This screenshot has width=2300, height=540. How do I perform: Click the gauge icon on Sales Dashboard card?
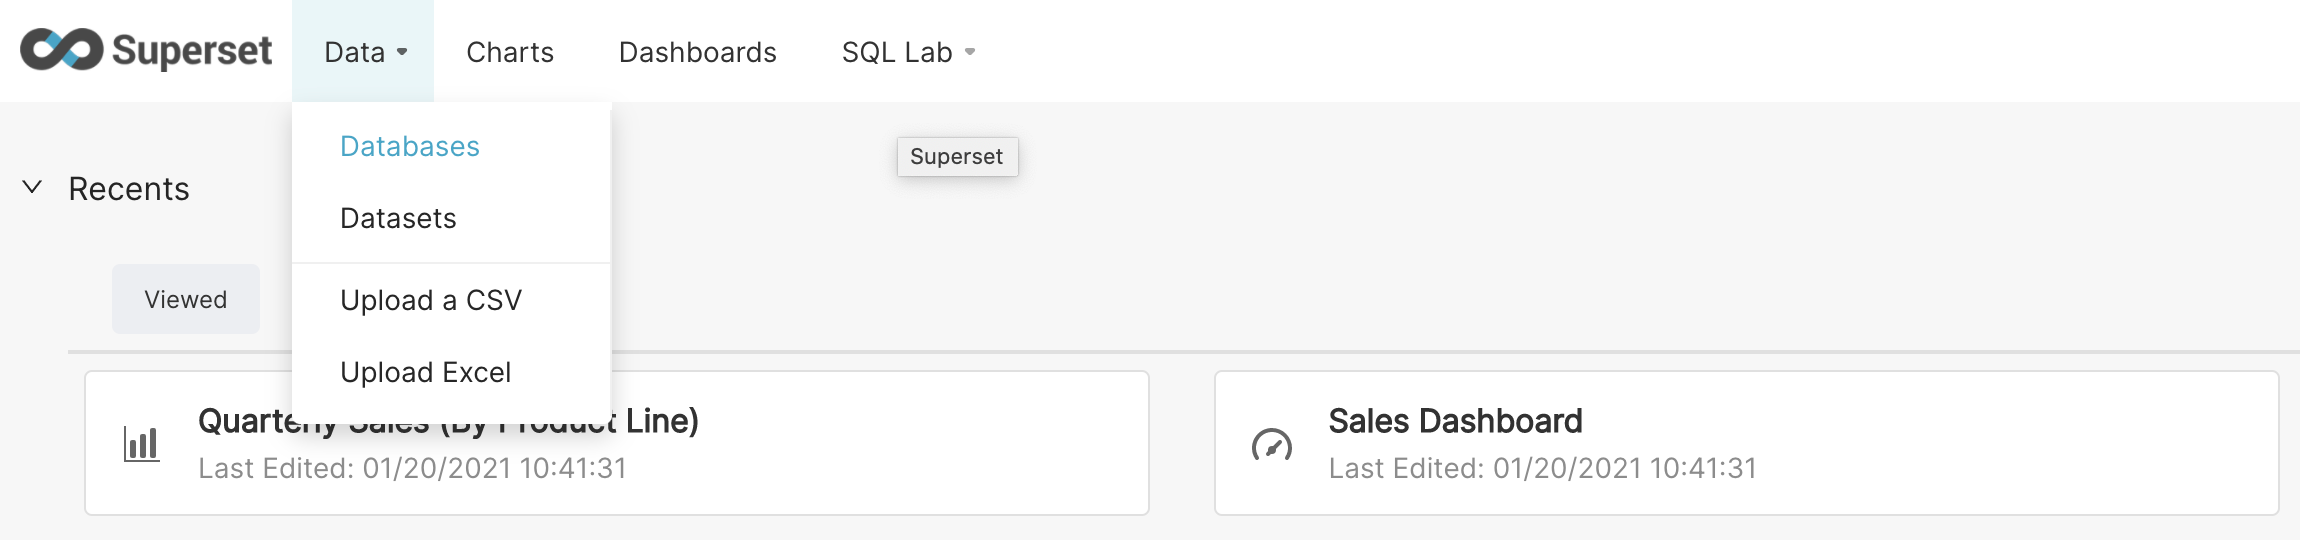1271,445
